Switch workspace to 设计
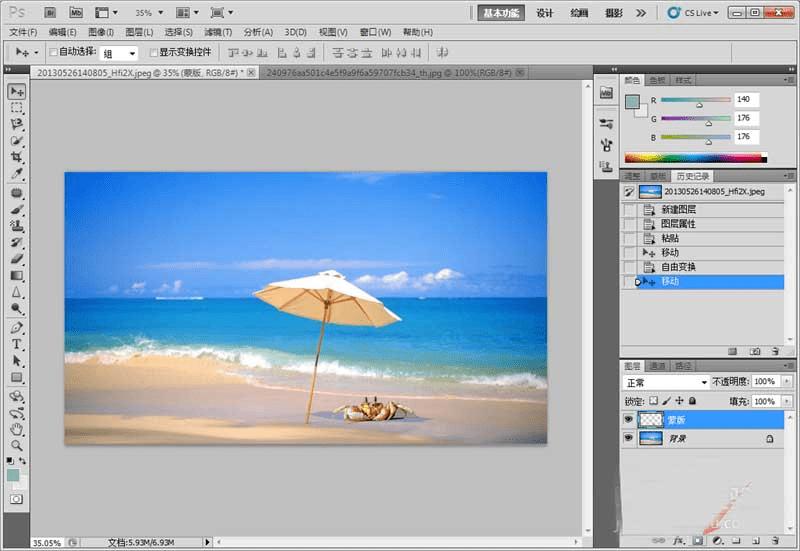 coord(545,13)
